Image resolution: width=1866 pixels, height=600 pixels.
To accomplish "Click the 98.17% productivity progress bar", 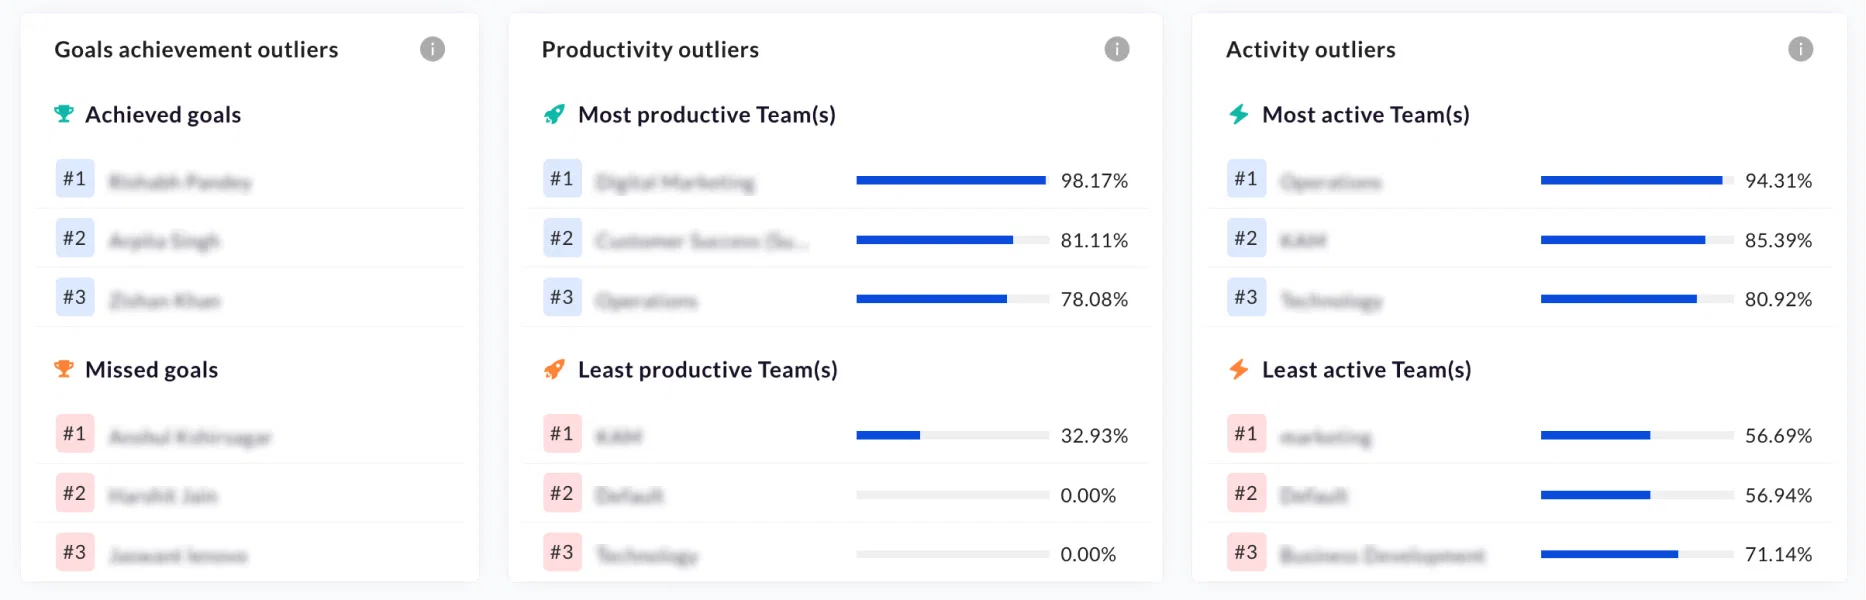I will [x=952, y=180].
